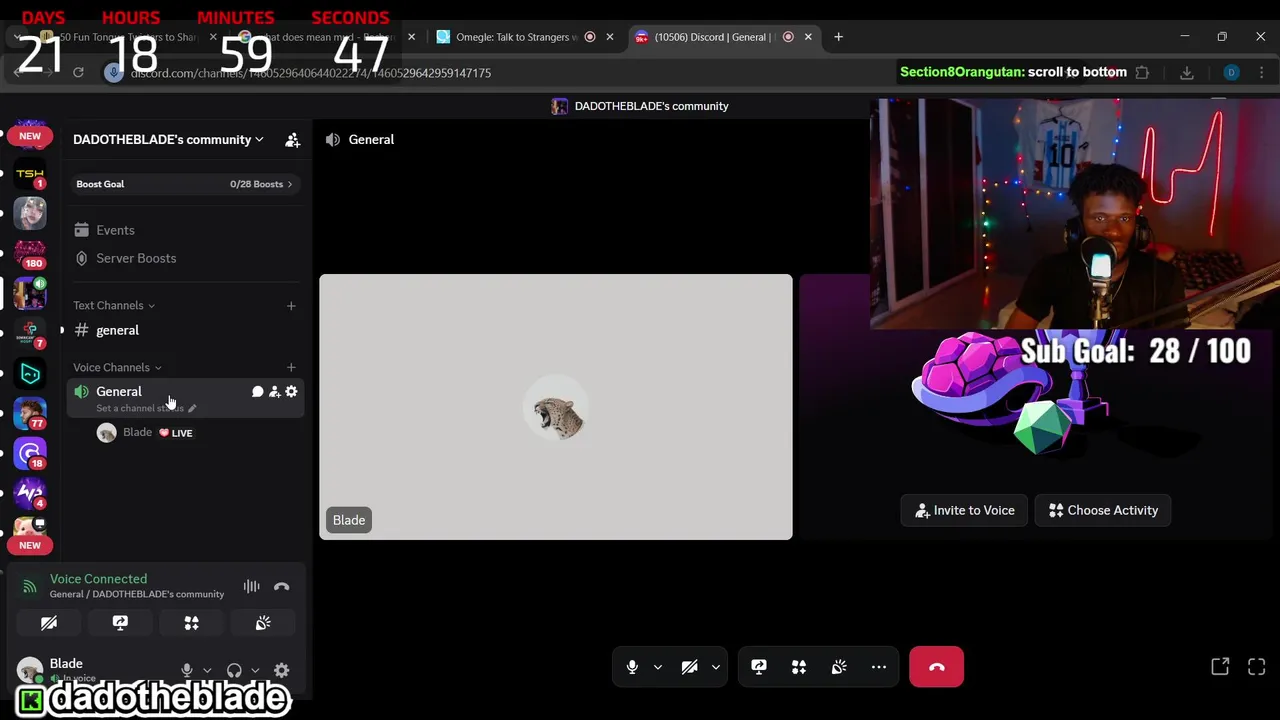Enter full screen call view

(1257, 667)
